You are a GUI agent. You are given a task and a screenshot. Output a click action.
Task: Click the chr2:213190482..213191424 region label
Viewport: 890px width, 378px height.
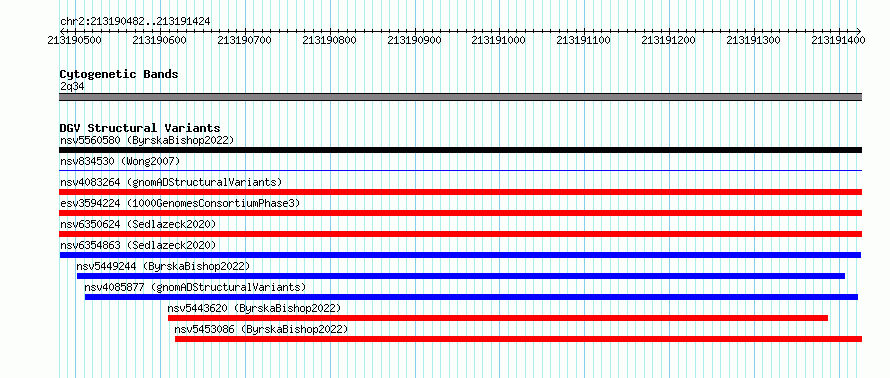(135, 21)
